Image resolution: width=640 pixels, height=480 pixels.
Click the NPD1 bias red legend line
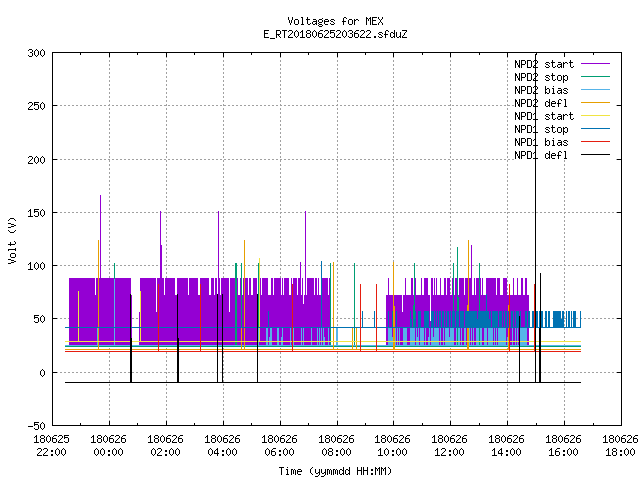click(x=595, y=142)
